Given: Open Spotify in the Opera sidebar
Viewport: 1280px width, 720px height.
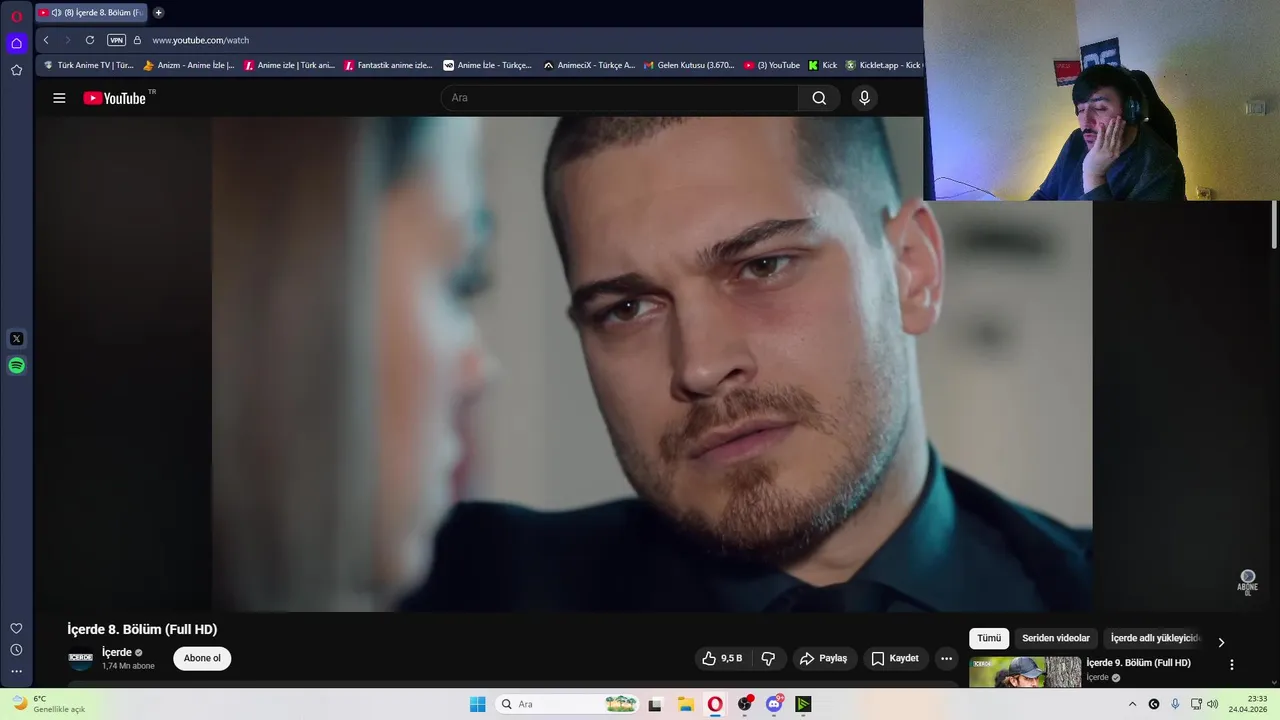Looking at the screenshot, I should pos(16,366).
